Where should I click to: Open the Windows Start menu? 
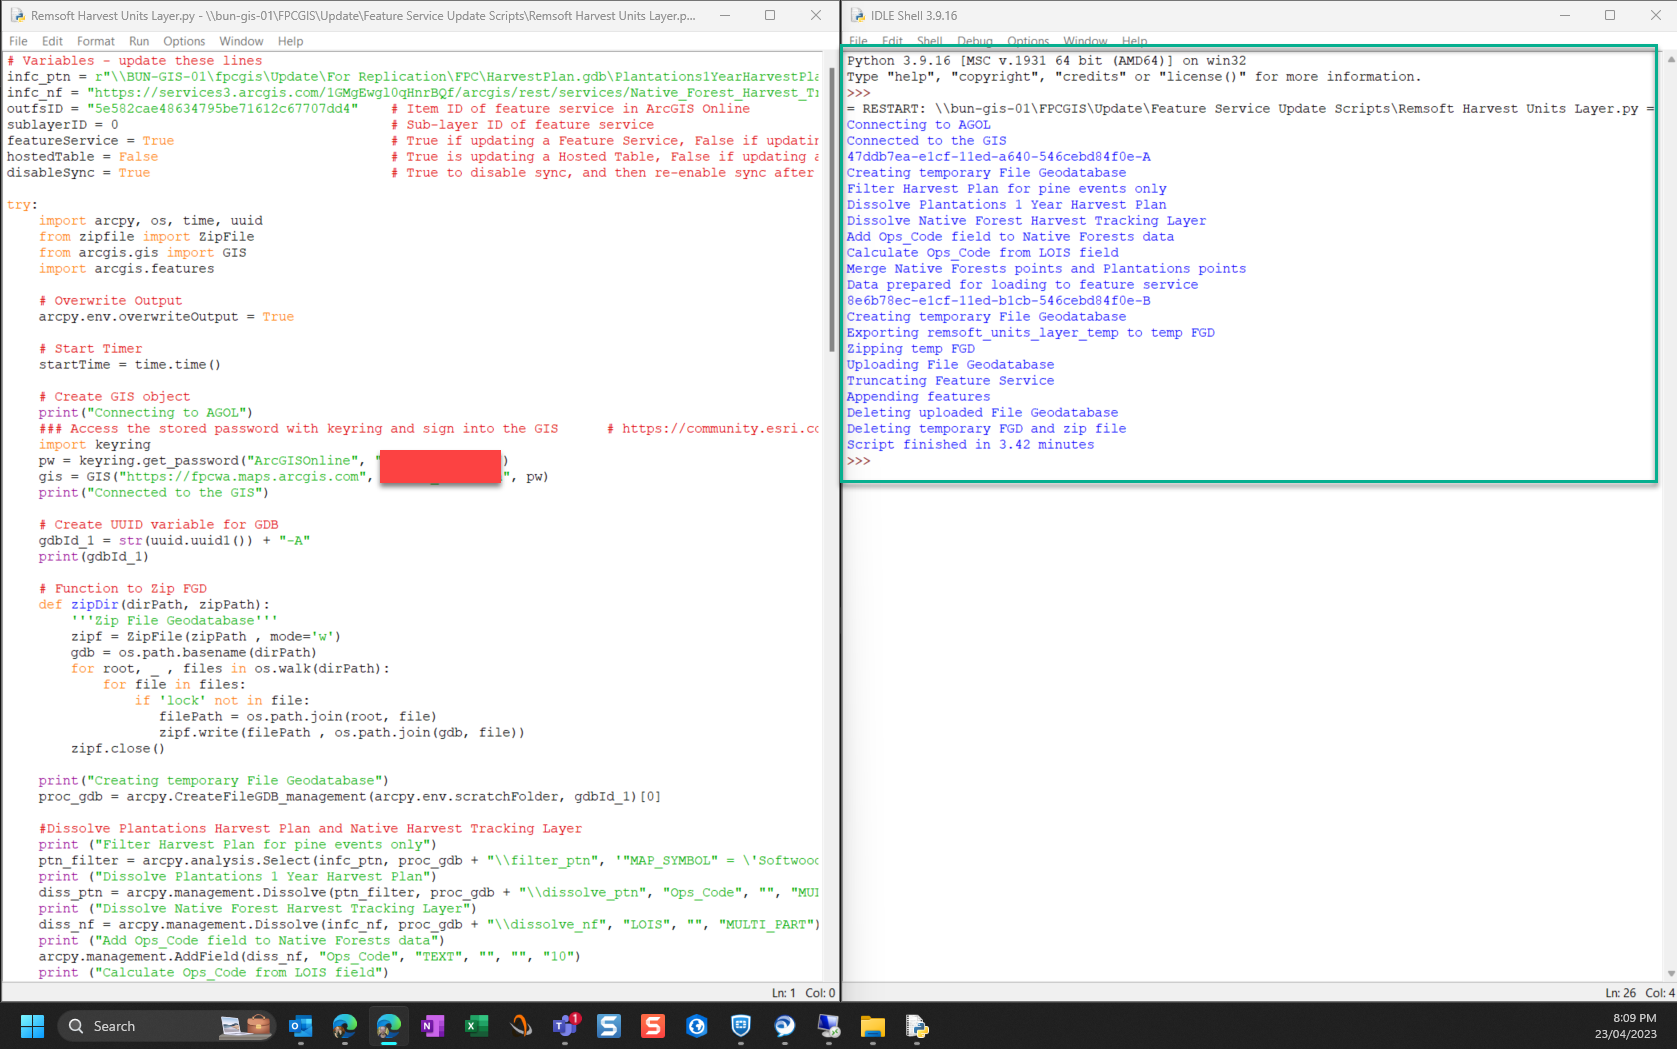click(x=32, y=1026)
